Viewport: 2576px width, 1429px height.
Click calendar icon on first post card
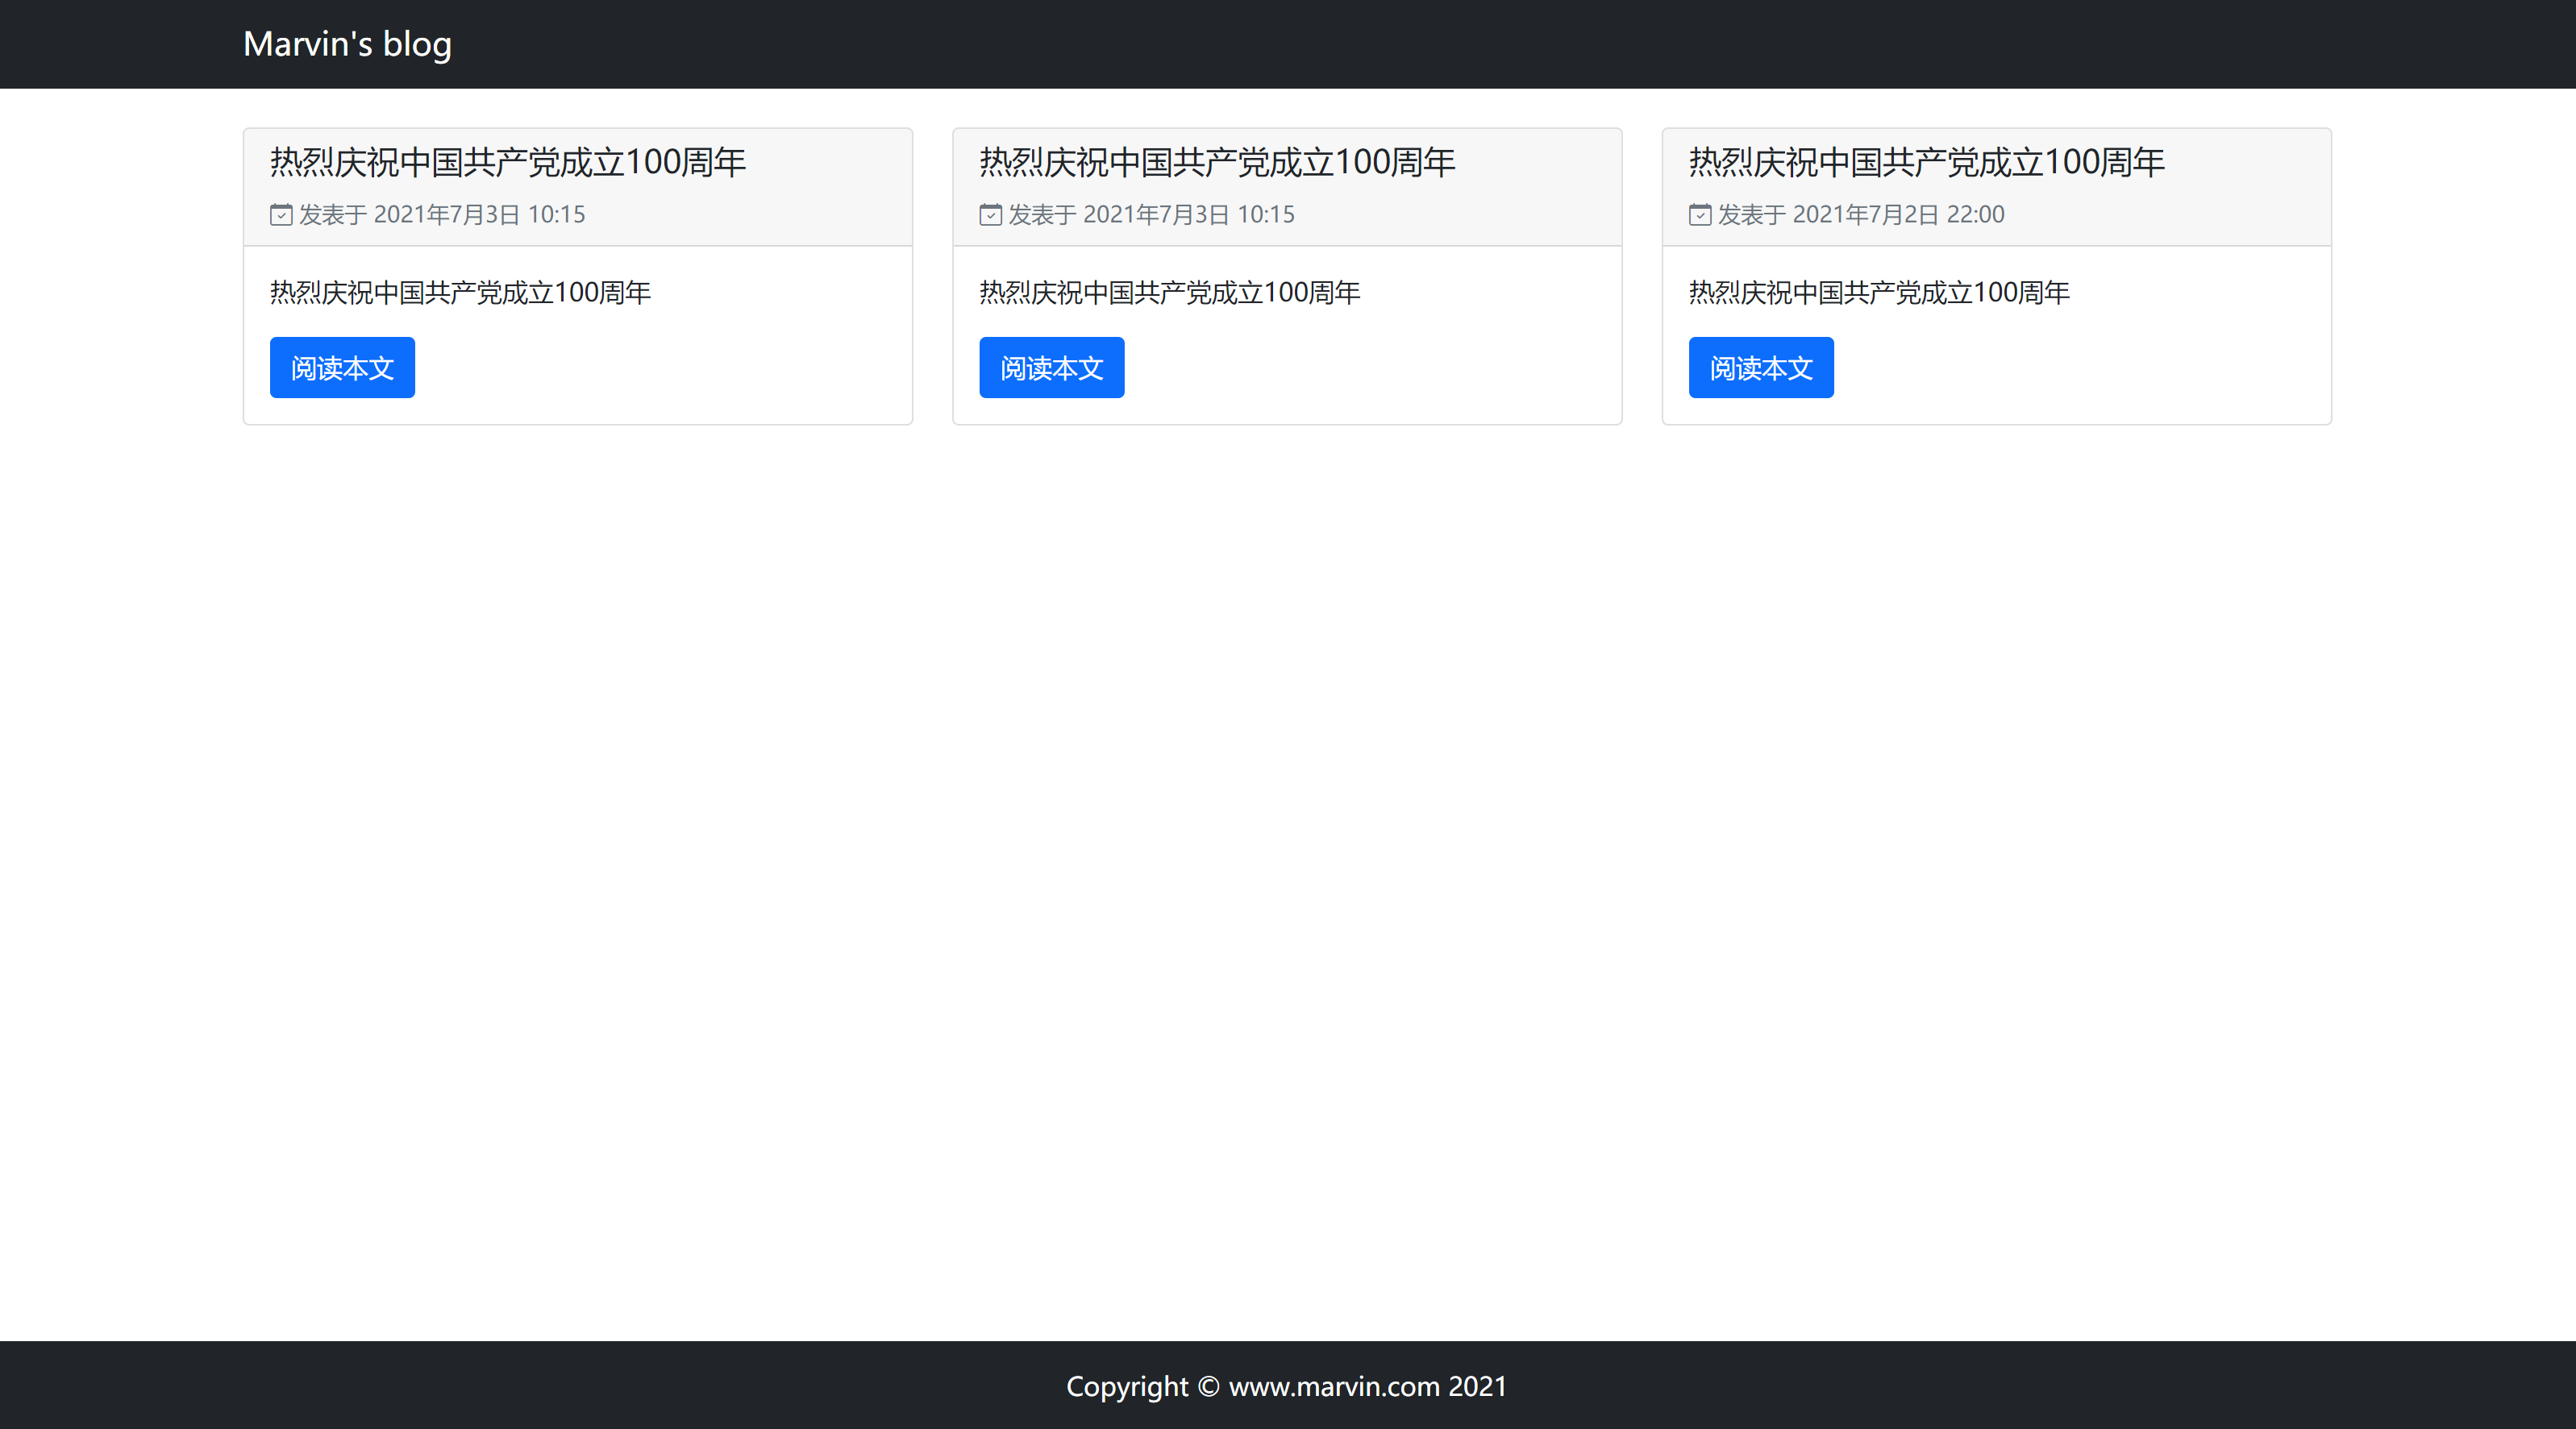[281, 215]
